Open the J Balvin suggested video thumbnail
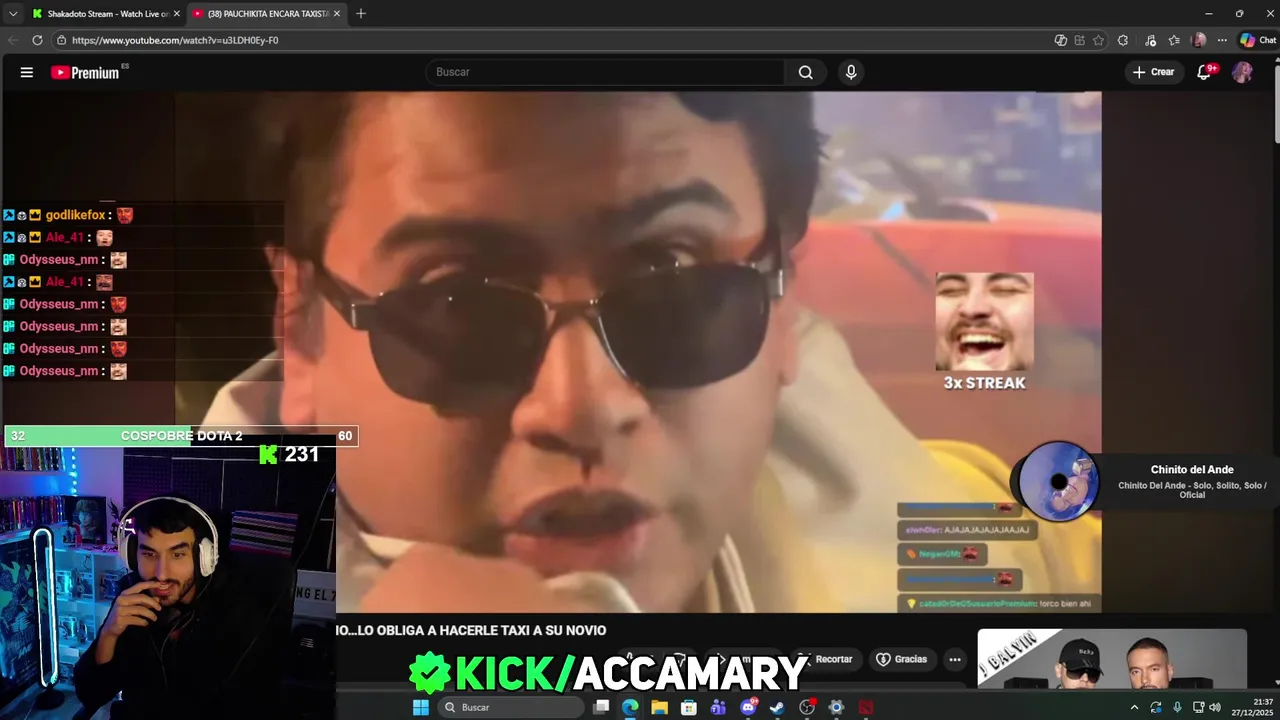The width and height of the screenshot is (1280, 720). click(x=1112, y=658)
